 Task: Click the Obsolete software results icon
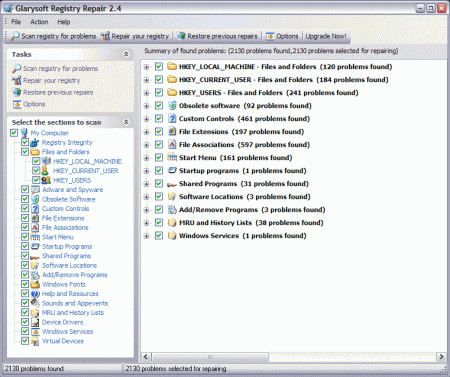[172, 105]
